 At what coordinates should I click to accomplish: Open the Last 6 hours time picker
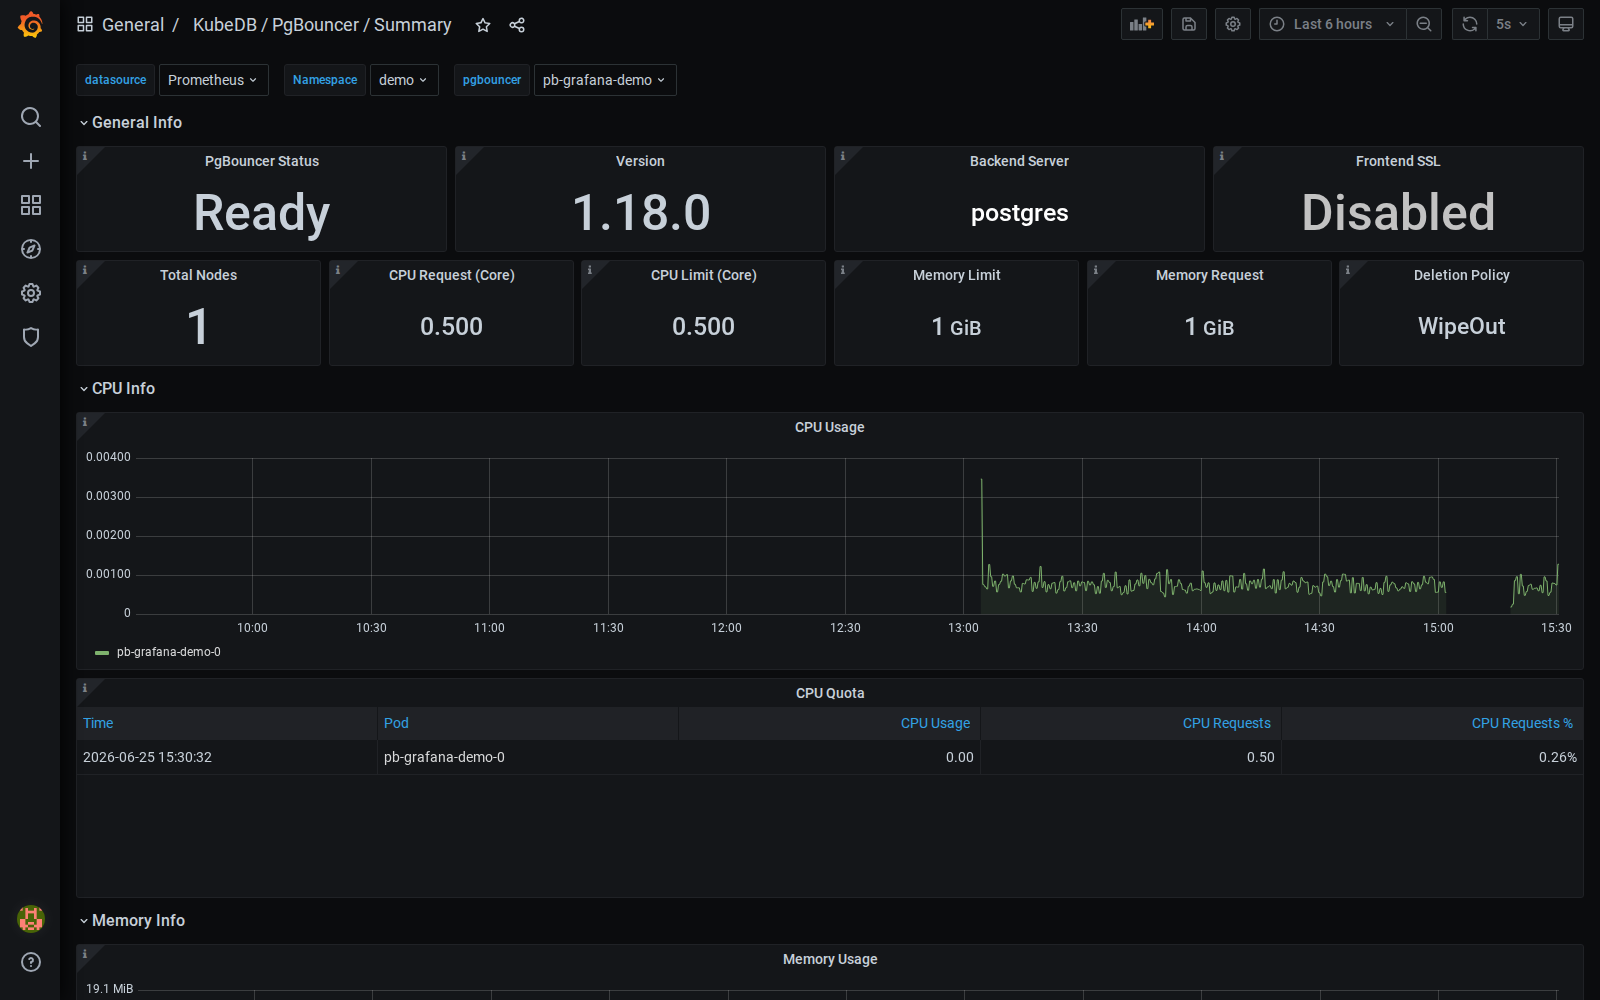point(1332,24)
